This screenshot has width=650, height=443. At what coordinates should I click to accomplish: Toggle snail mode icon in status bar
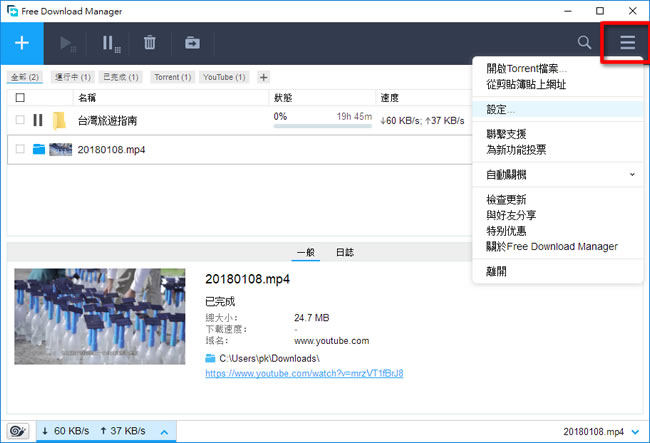pos(18,431)
